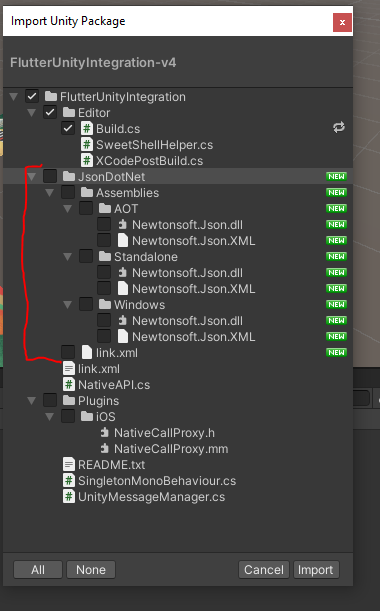Check the AOT folder checkbox

(86, 208)
